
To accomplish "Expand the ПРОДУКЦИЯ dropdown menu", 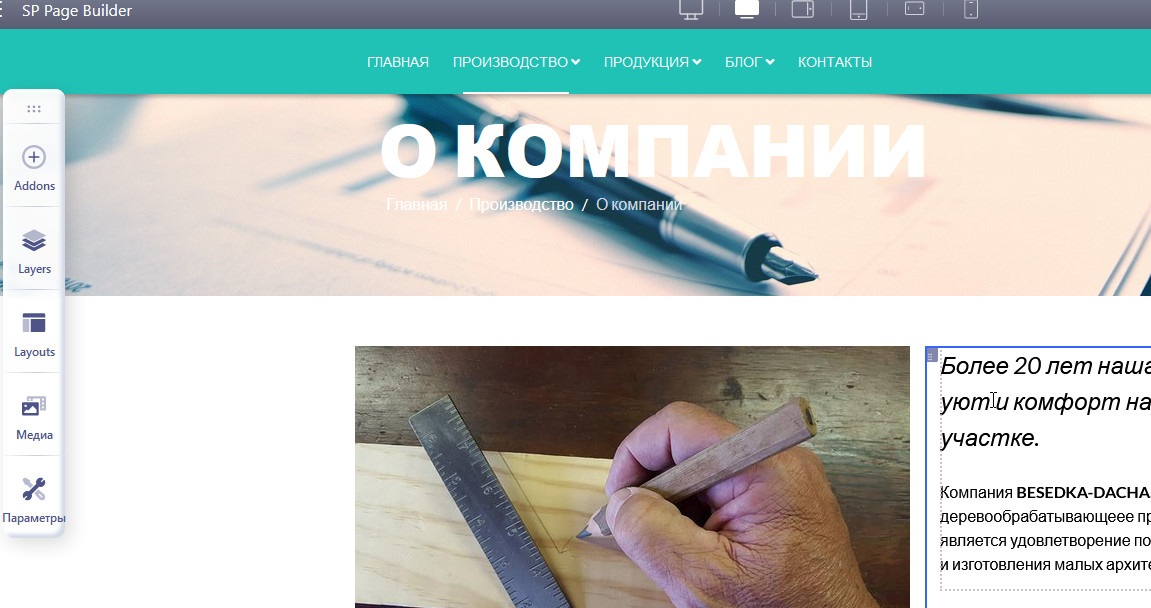I will [652, 62].
